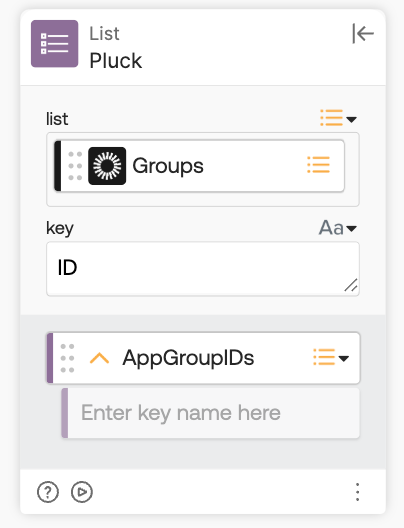Focus the 'Enter key name here' field
This screenshot has width=404, height=528.
(x=211, y=413)
